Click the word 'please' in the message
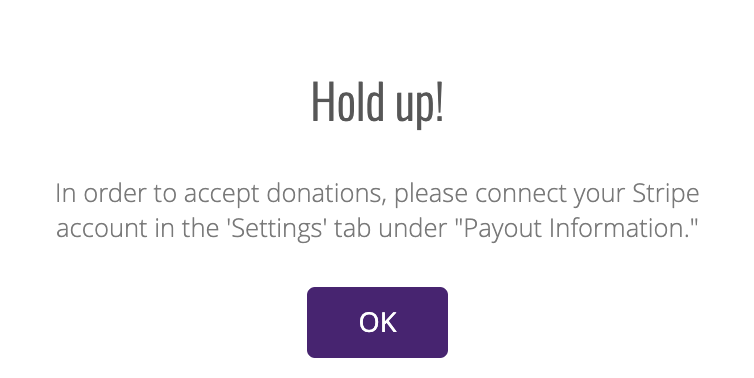Image resolution: width=754 pixels, height=378 pixels. coord(430,195)
